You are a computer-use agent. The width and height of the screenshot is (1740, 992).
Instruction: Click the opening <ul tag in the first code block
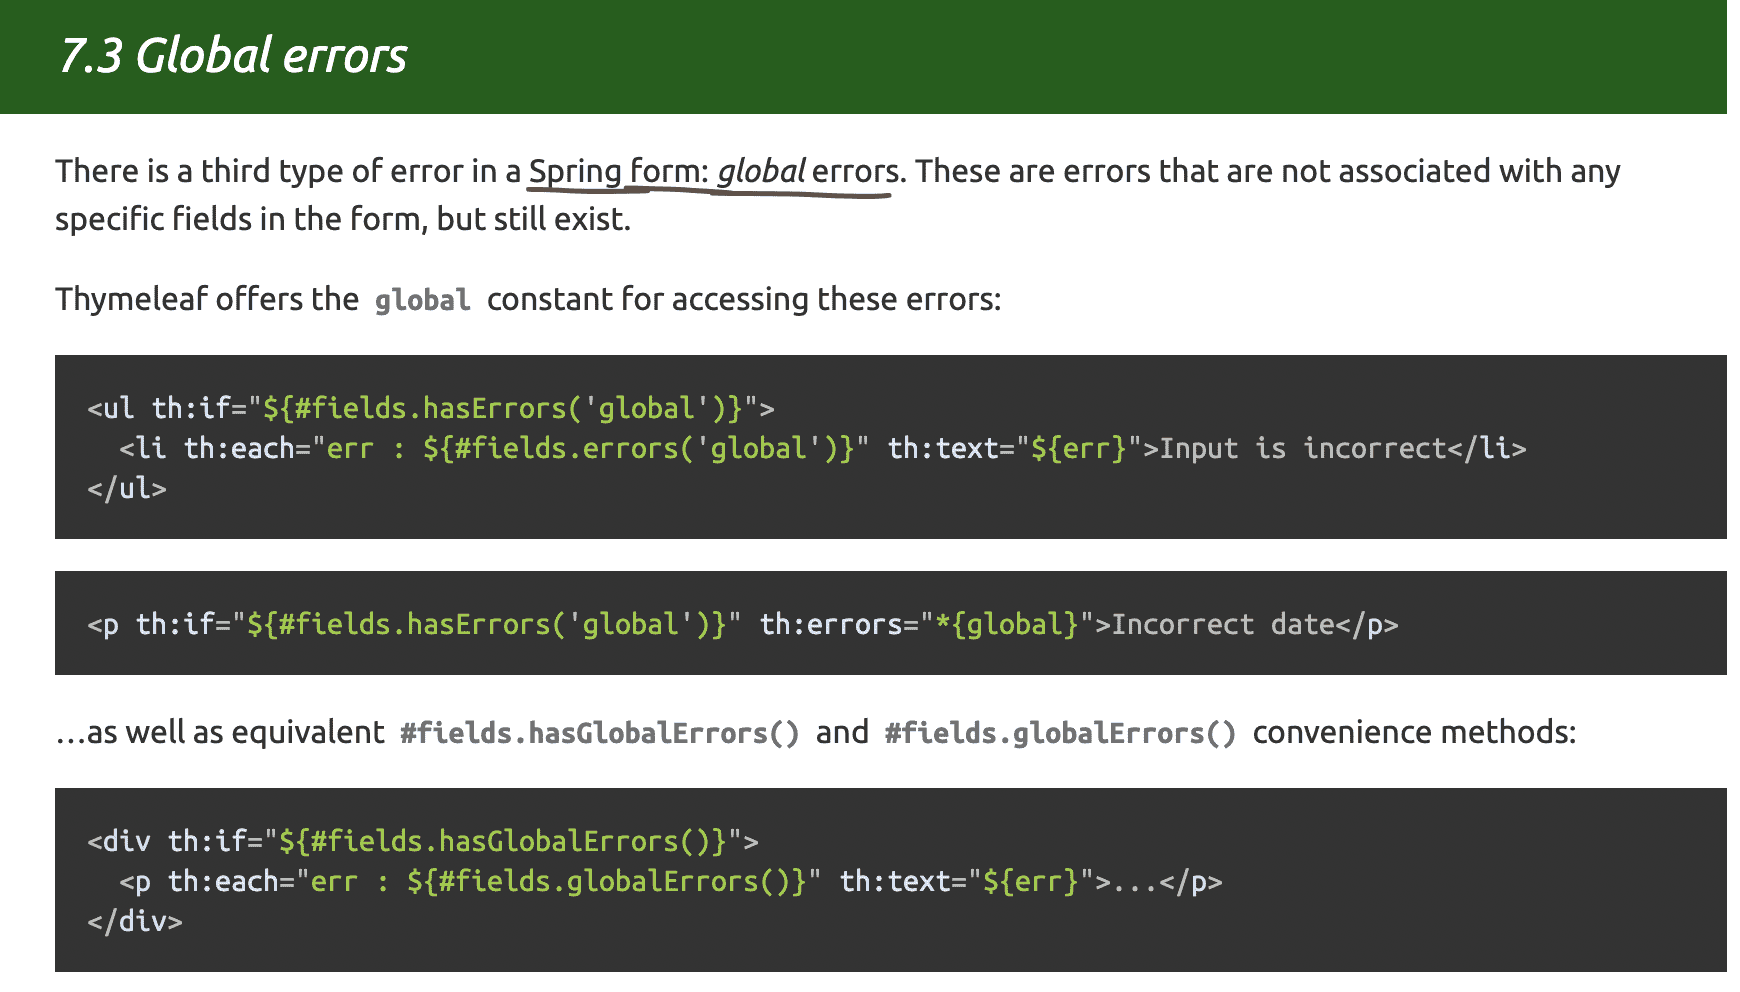[110, 408]
